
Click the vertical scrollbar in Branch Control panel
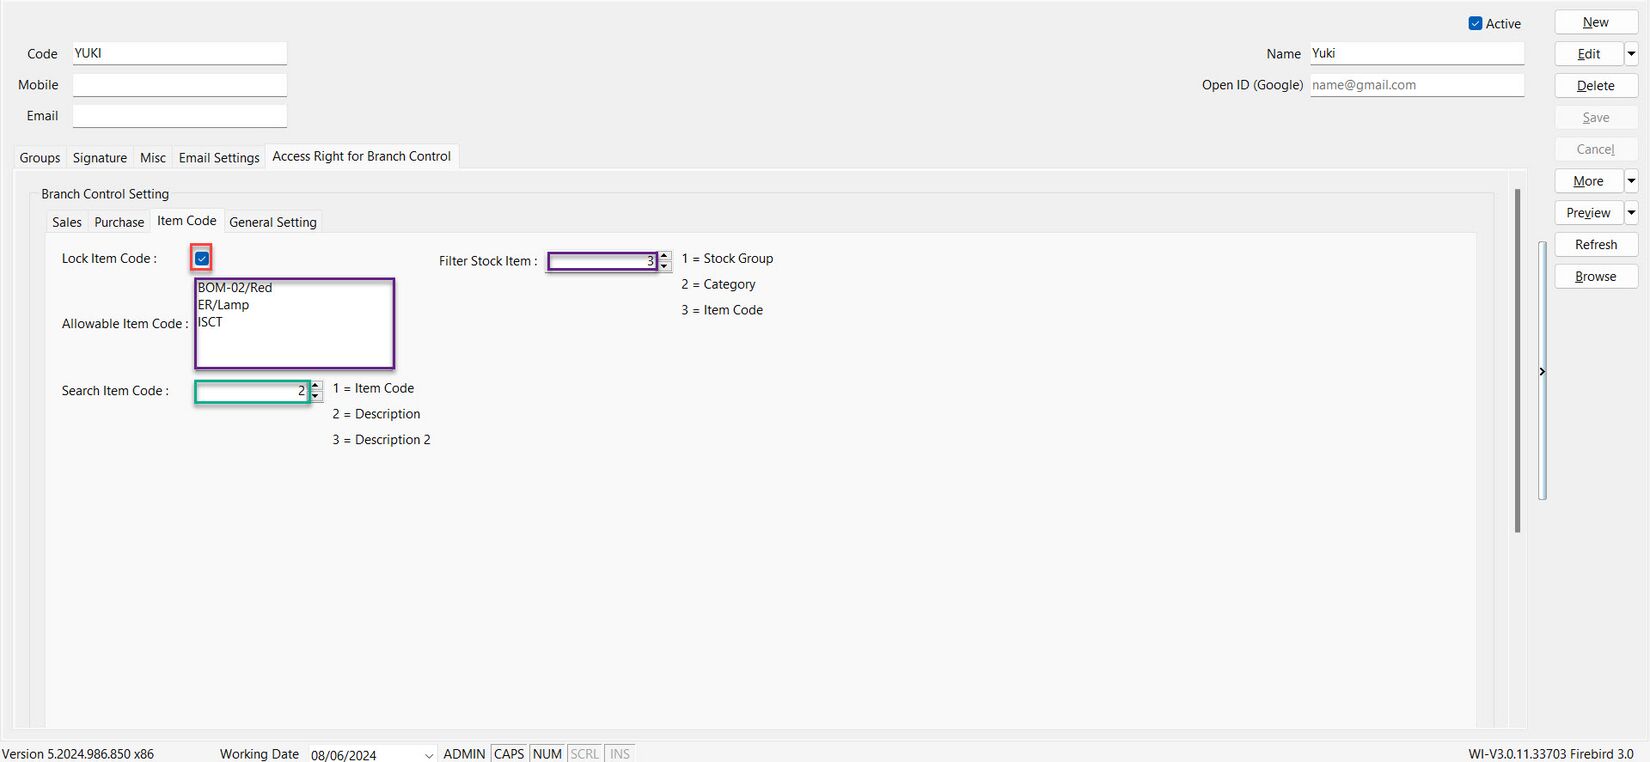click(1517, 360)
